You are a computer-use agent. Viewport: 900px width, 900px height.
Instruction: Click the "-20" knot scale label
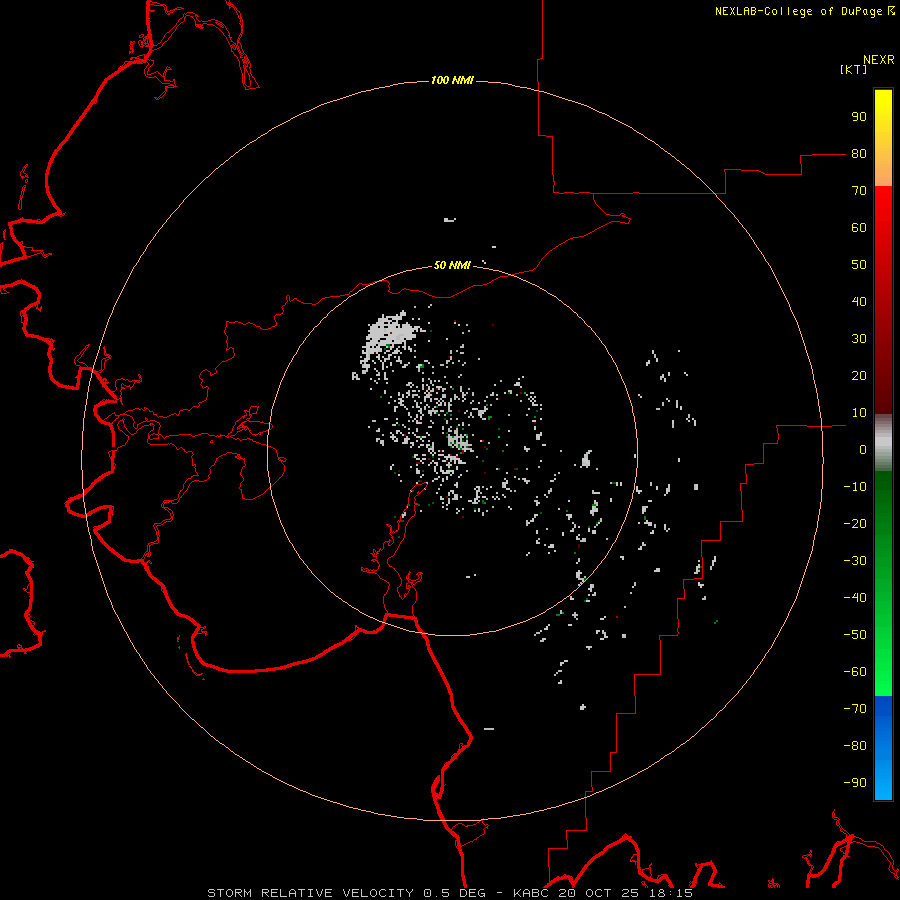(x=855, y=523)
